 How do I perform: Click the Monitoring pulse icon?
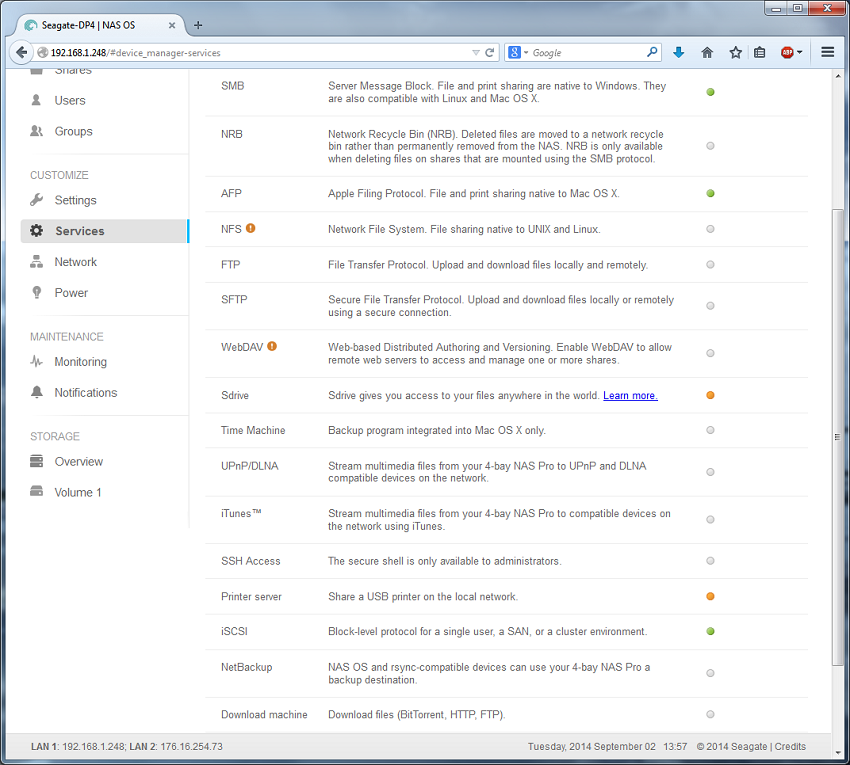36,362
